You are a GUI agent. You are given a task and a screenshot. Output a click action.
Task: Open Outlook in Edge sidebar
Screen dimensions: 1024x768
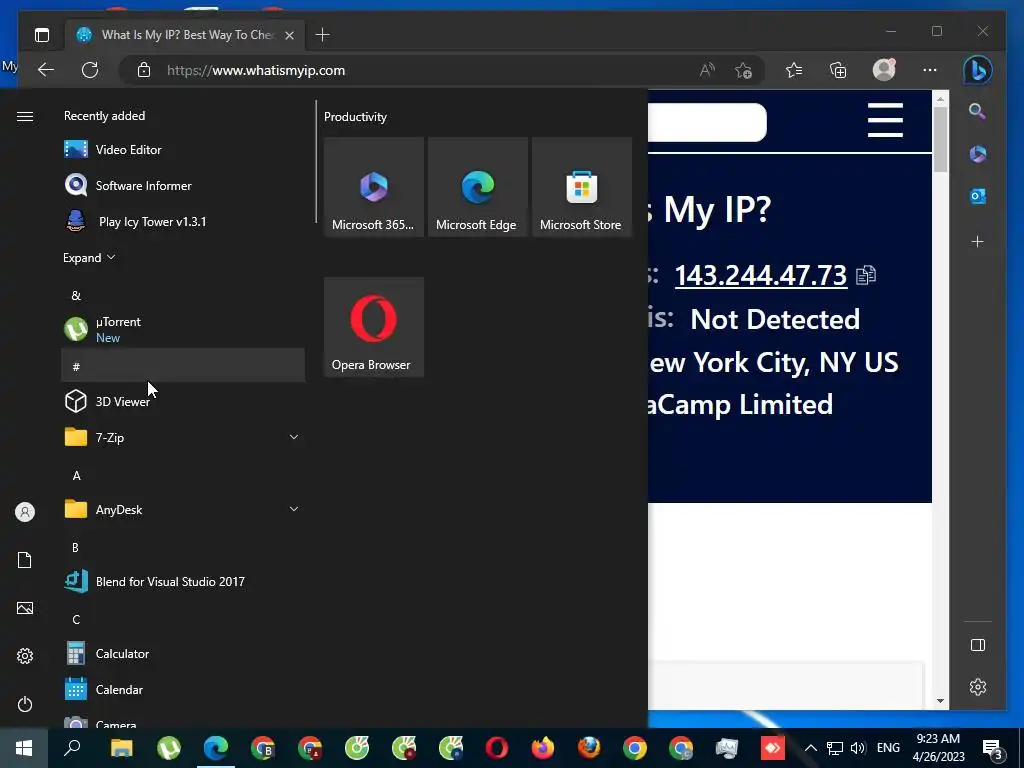978,196
